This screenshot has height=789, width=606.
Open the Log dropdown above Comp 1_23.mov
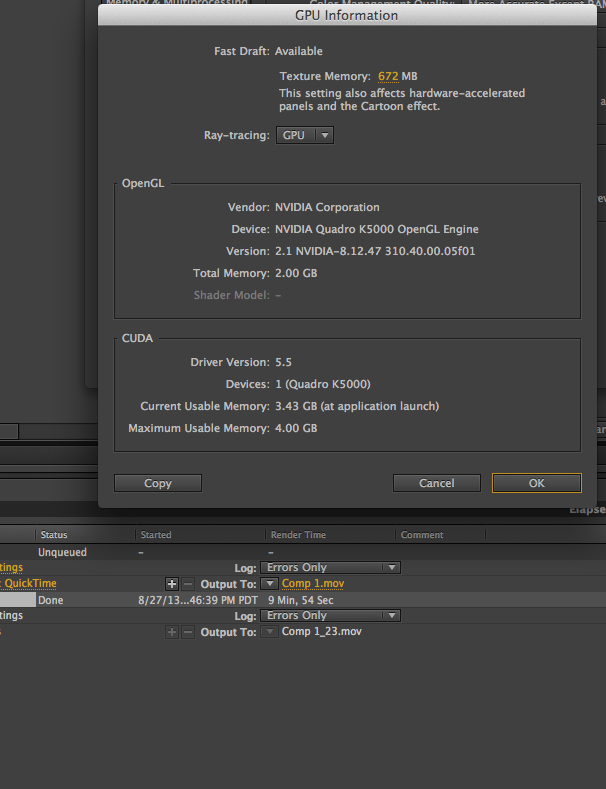(330, 615)
